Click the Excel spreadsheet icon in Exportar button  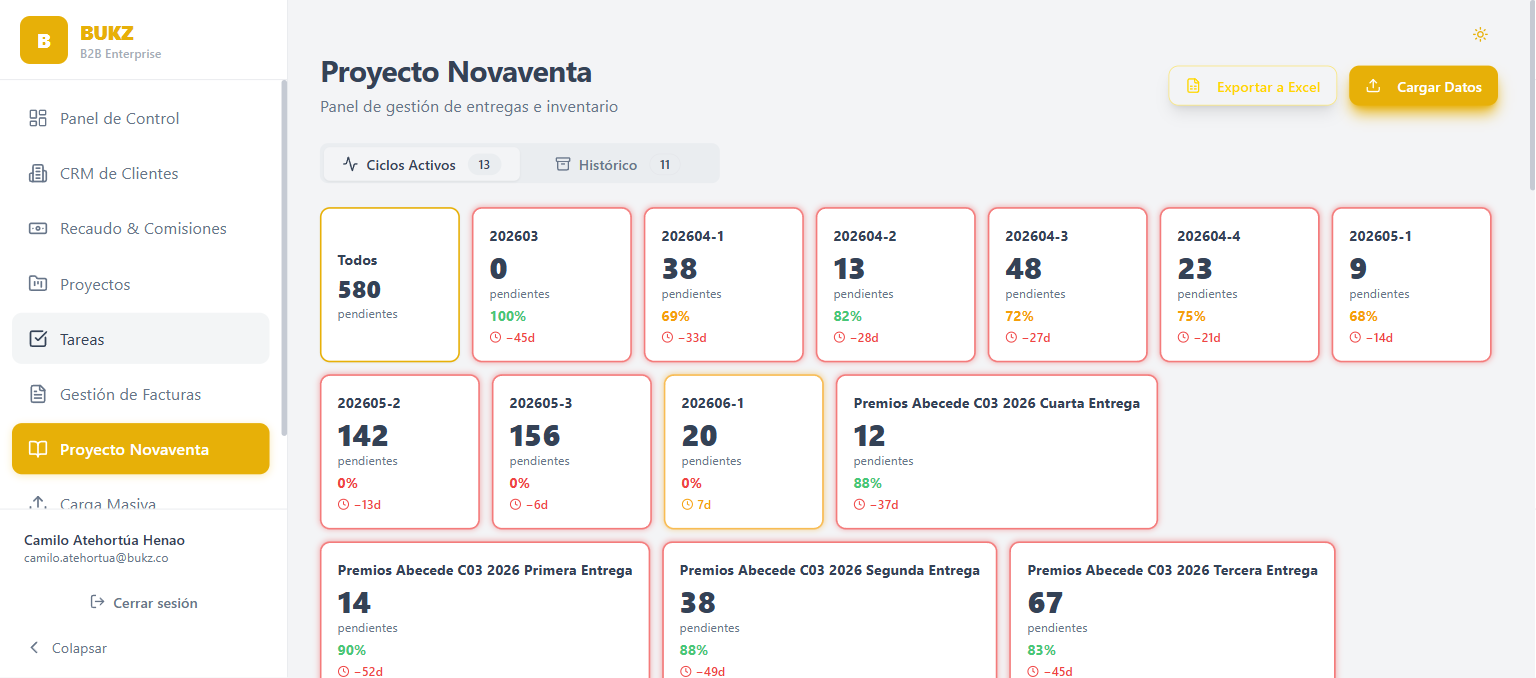point(1193,87)
